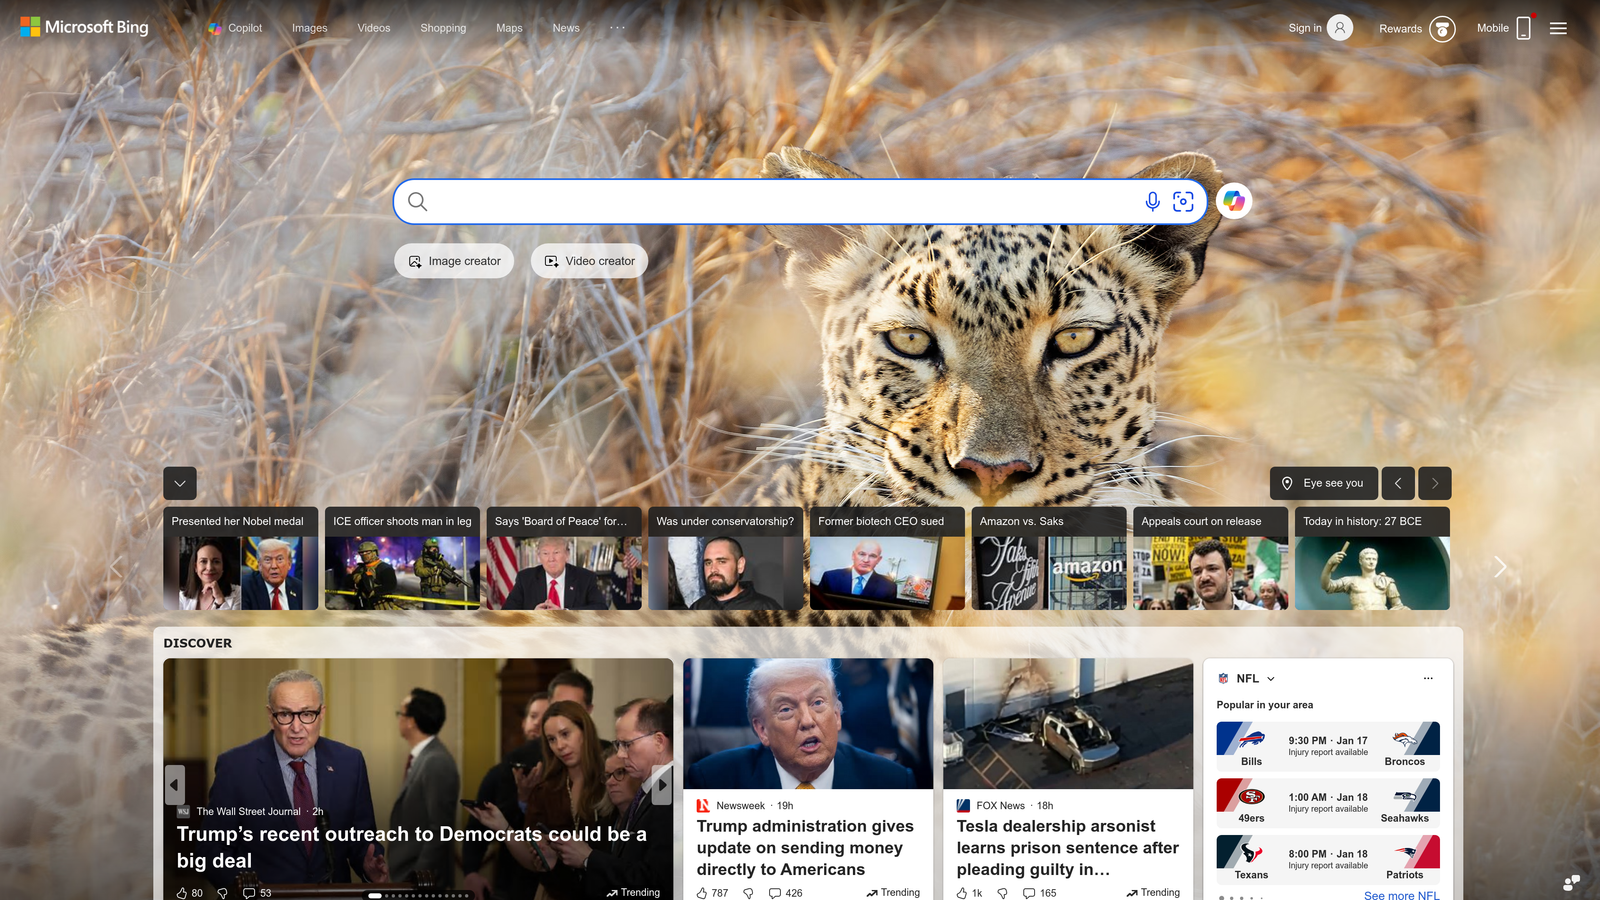Collapse the news carousel with the down chevron
Screen dimensions: 1600x900
pyautogui.click(x=180, y=483)
